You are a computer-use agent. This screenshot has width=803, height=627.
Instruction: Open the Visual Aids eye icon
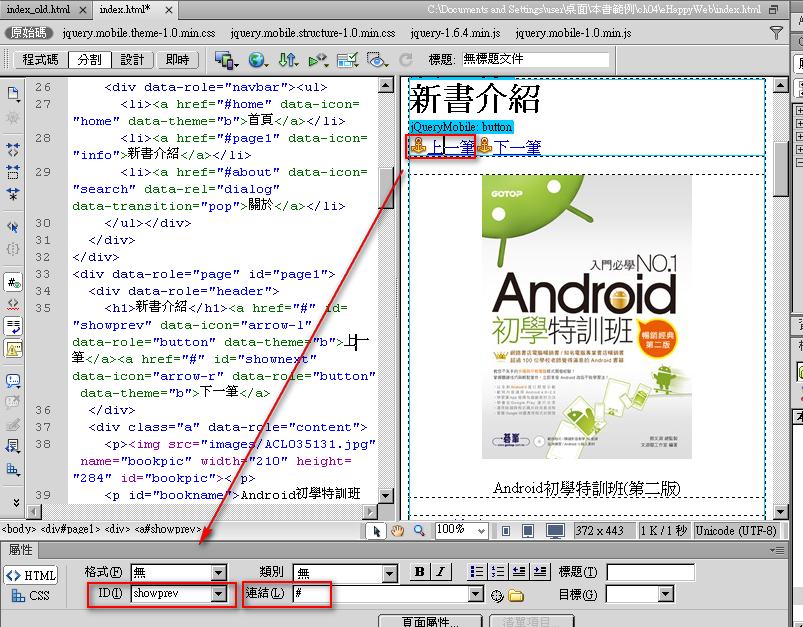(x=377, y=60)
